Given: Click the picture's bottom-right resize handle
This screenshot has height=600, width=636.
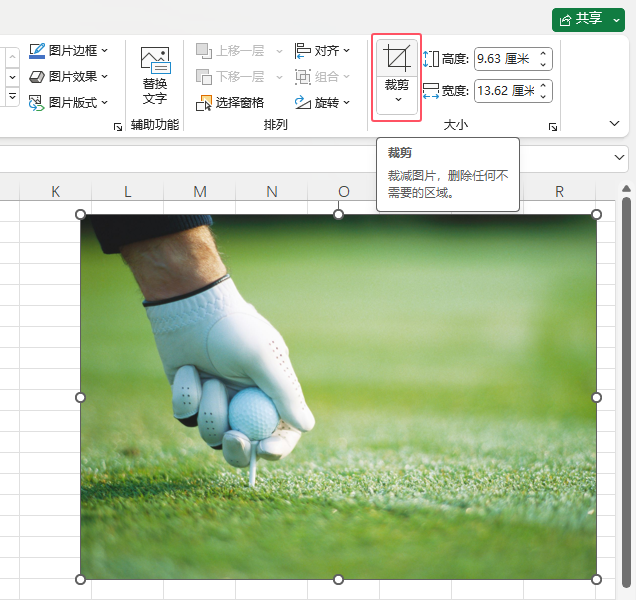Looking at the screenshot, I should pos(596,579).
